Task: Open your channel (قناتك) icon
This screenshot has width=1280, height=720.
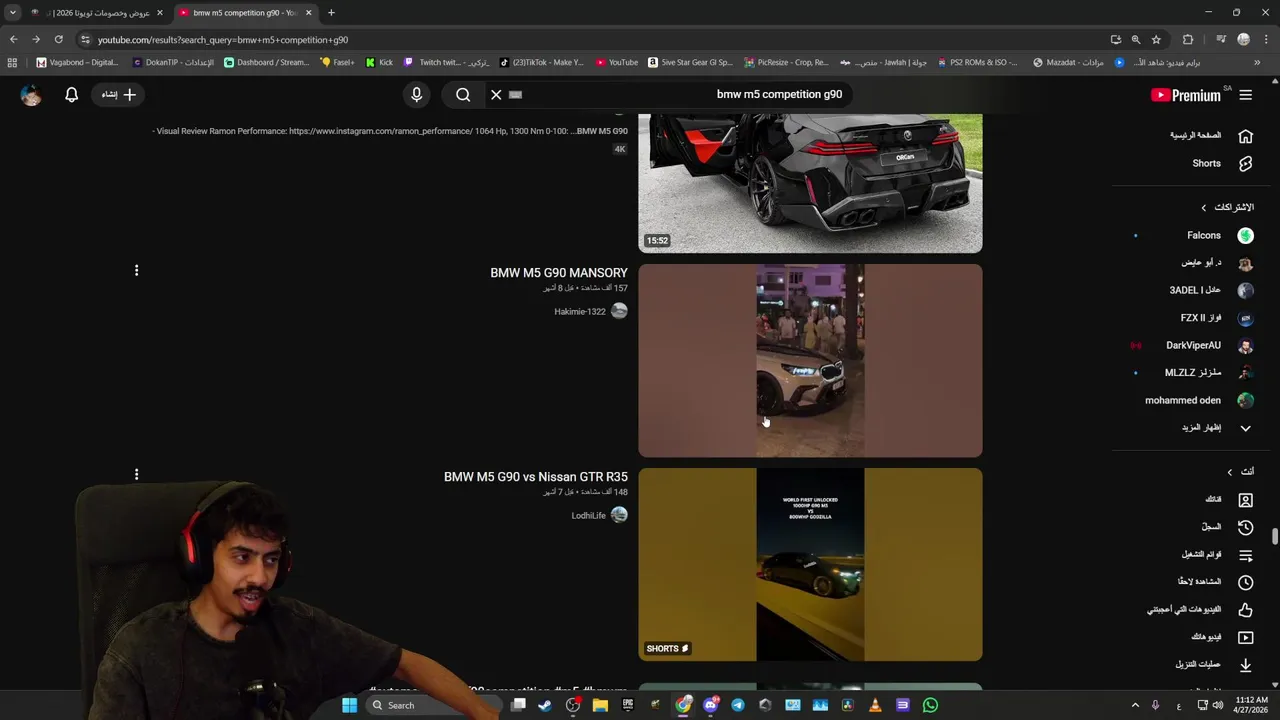Action: 1246,499
